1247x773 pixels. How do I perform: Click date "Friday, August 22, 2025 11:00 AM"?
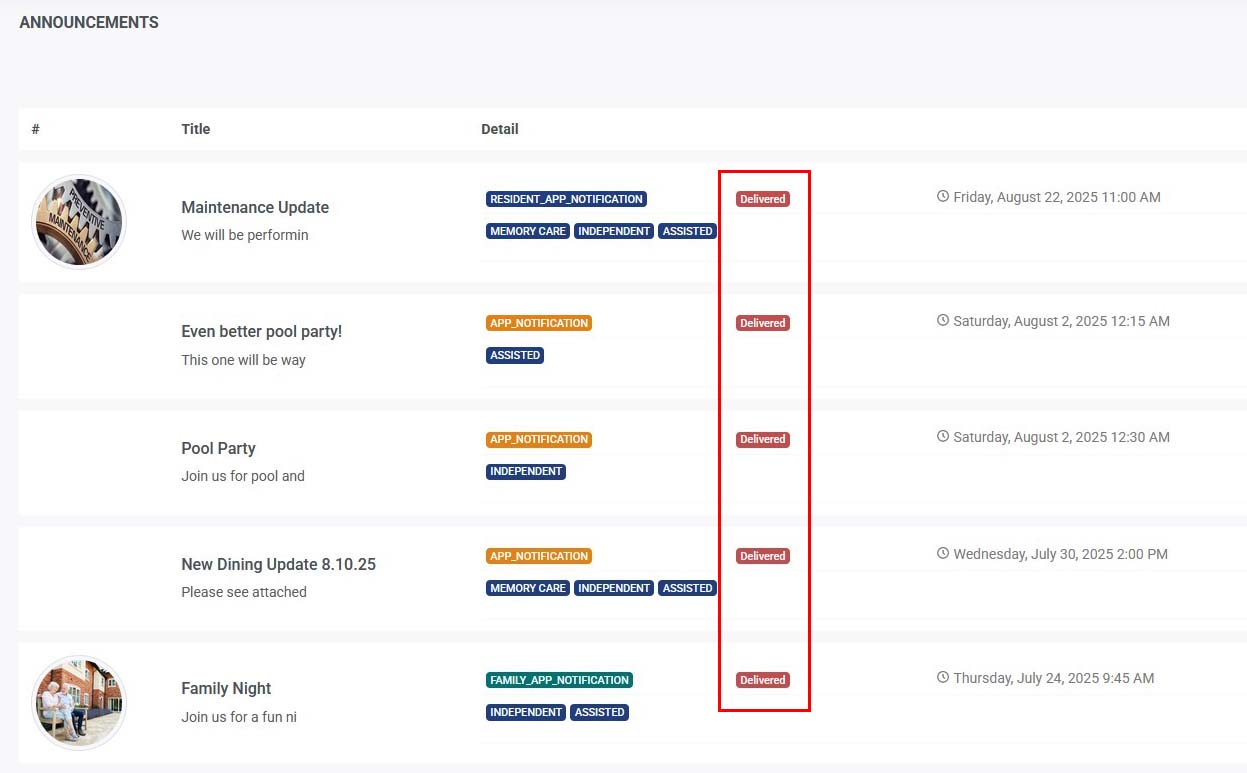coord(1057,197)
